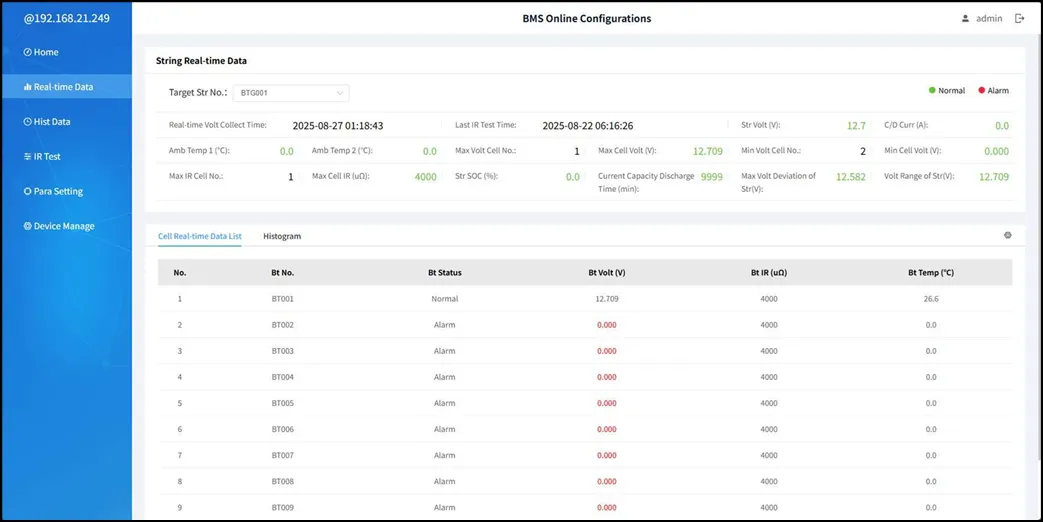
Task: Click the red 0.000 voltage for BT002
Action: tap(607, 325)
